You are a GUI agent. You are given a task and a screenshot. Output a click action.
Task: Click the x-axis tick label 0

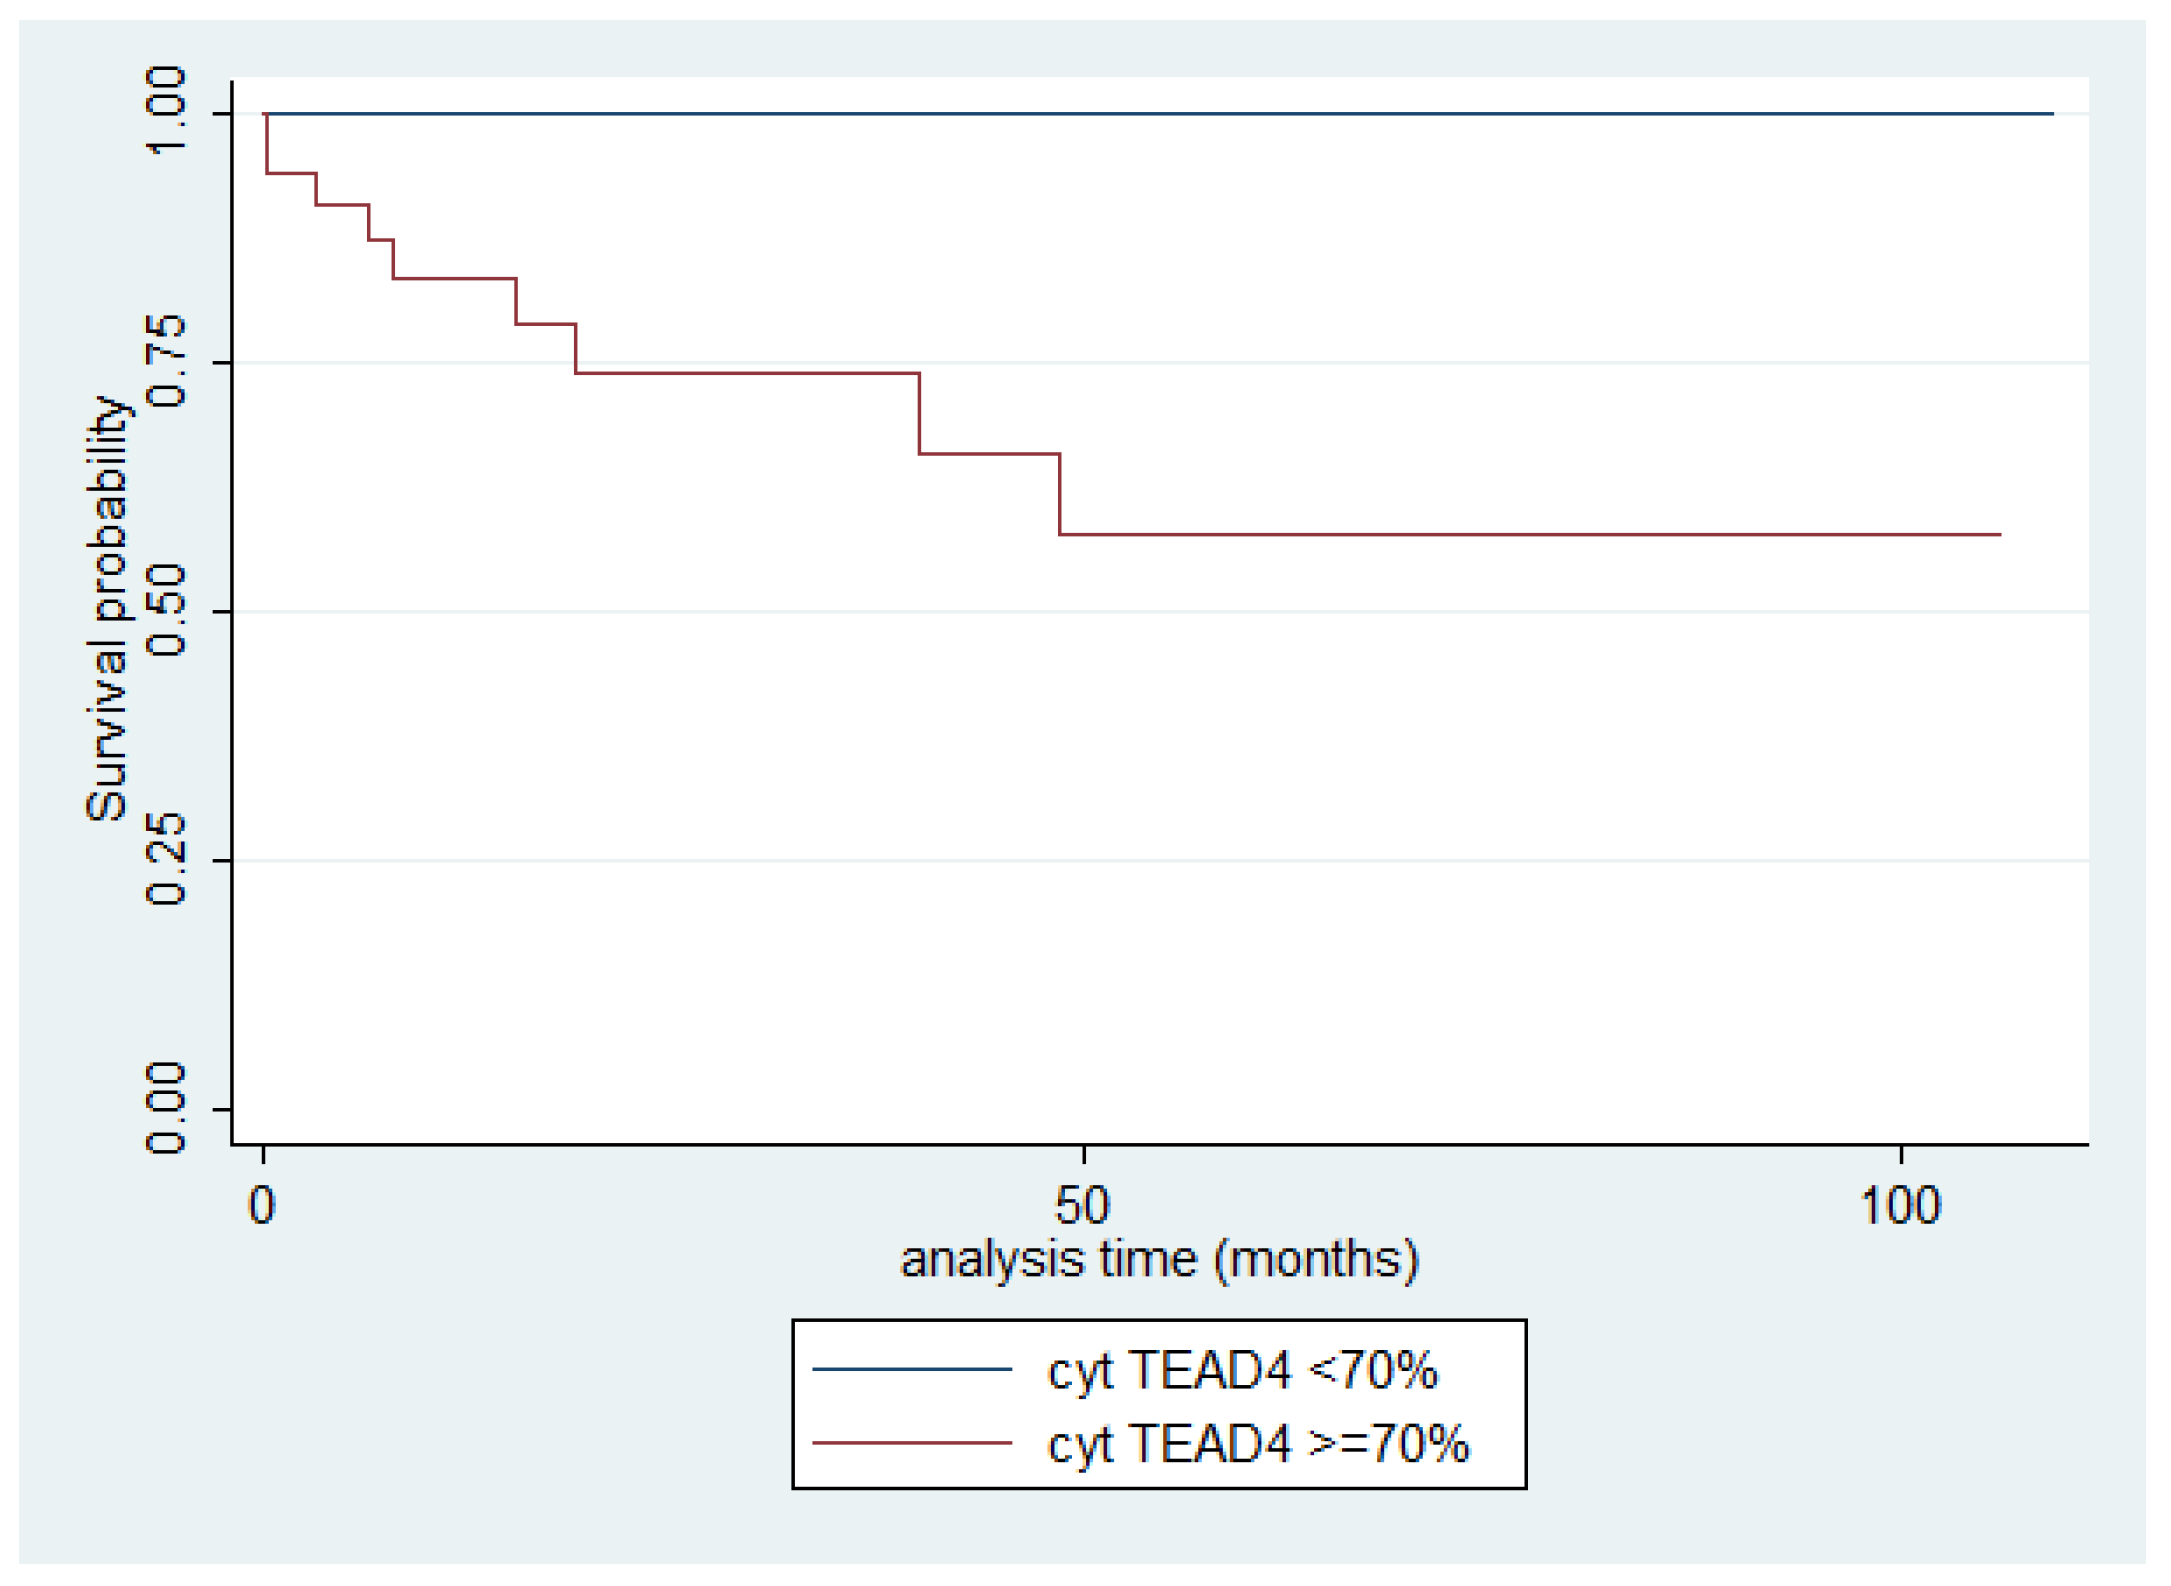pos(262,1206)
